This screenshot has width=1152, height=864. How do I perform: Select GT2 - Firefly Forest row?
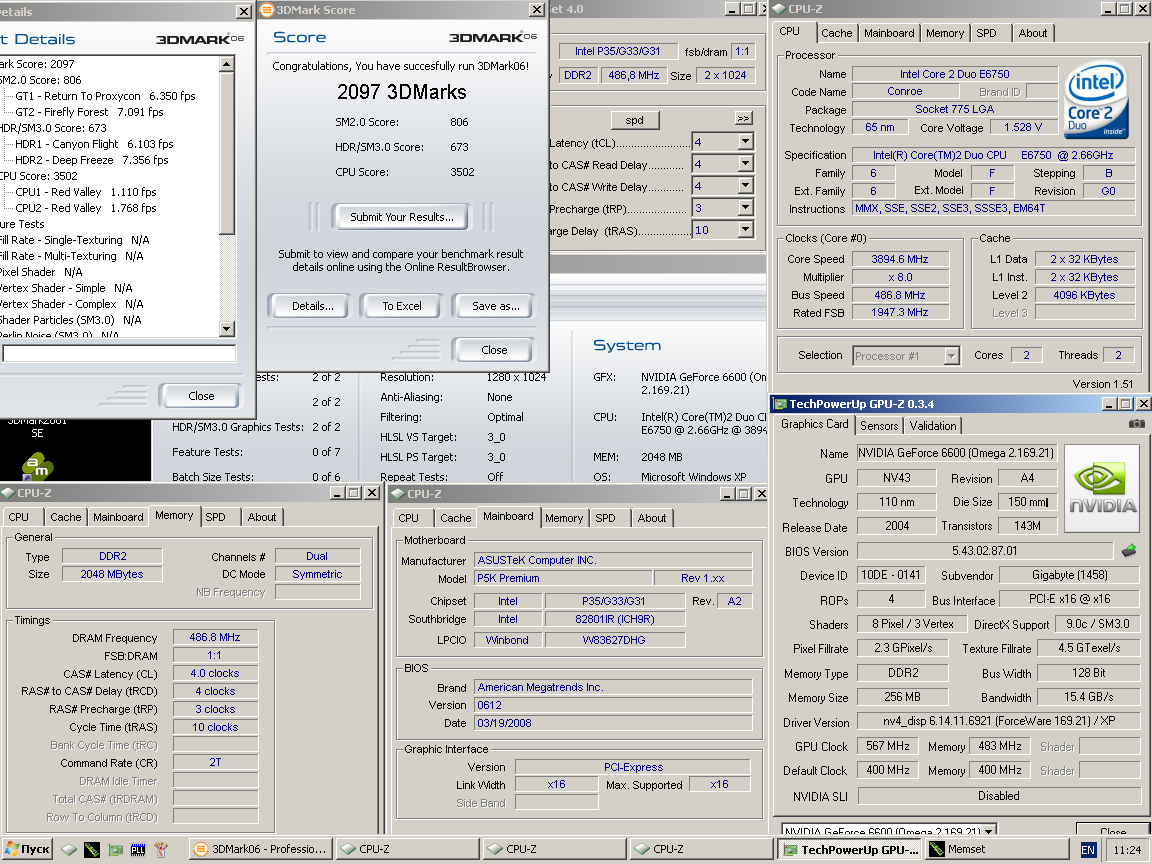click(x=89, y=112)
